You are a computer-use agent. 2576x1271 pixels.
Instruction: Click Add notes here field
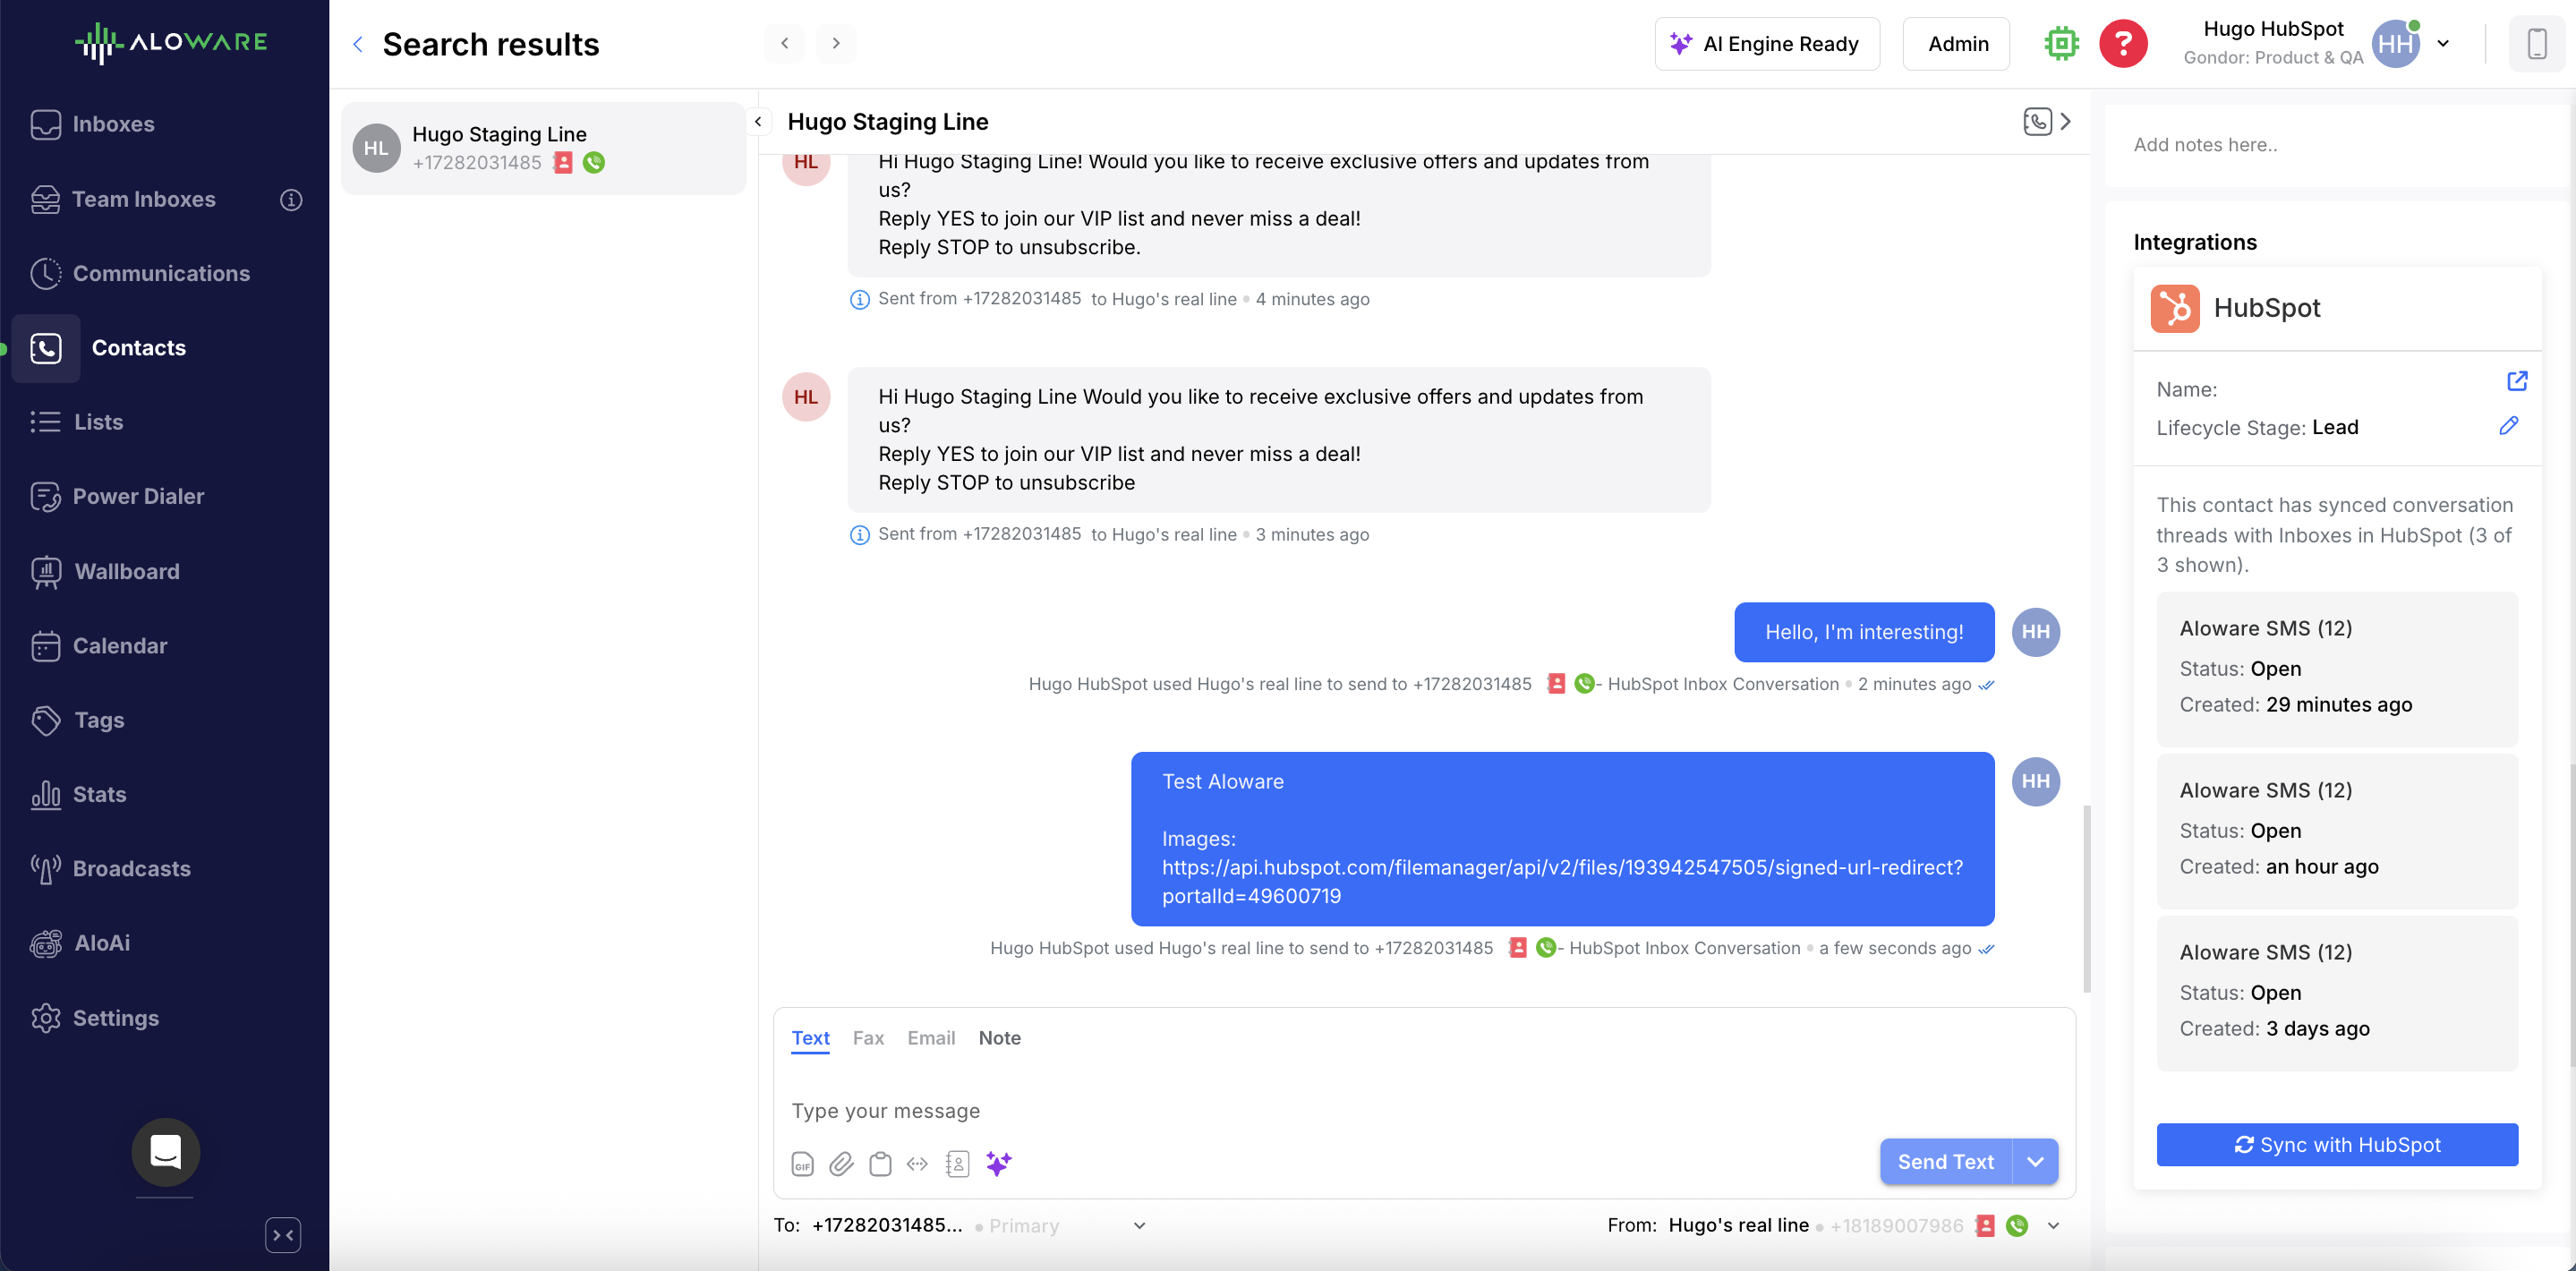[x=2337, y=145]
